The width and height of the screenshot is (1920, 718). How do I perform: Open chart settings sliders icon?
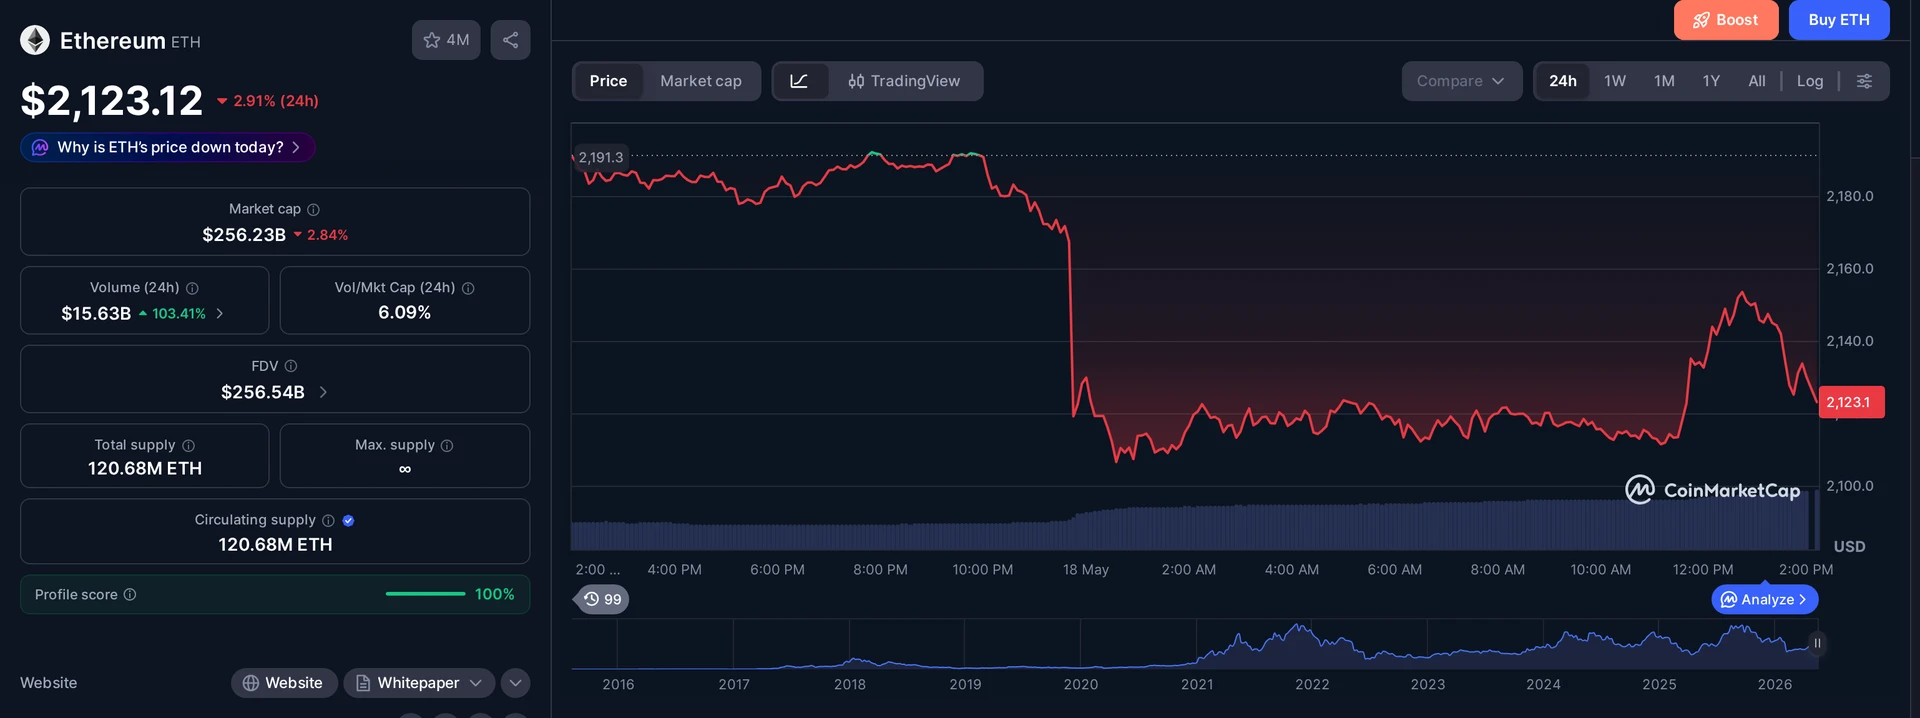[1864, 81]
